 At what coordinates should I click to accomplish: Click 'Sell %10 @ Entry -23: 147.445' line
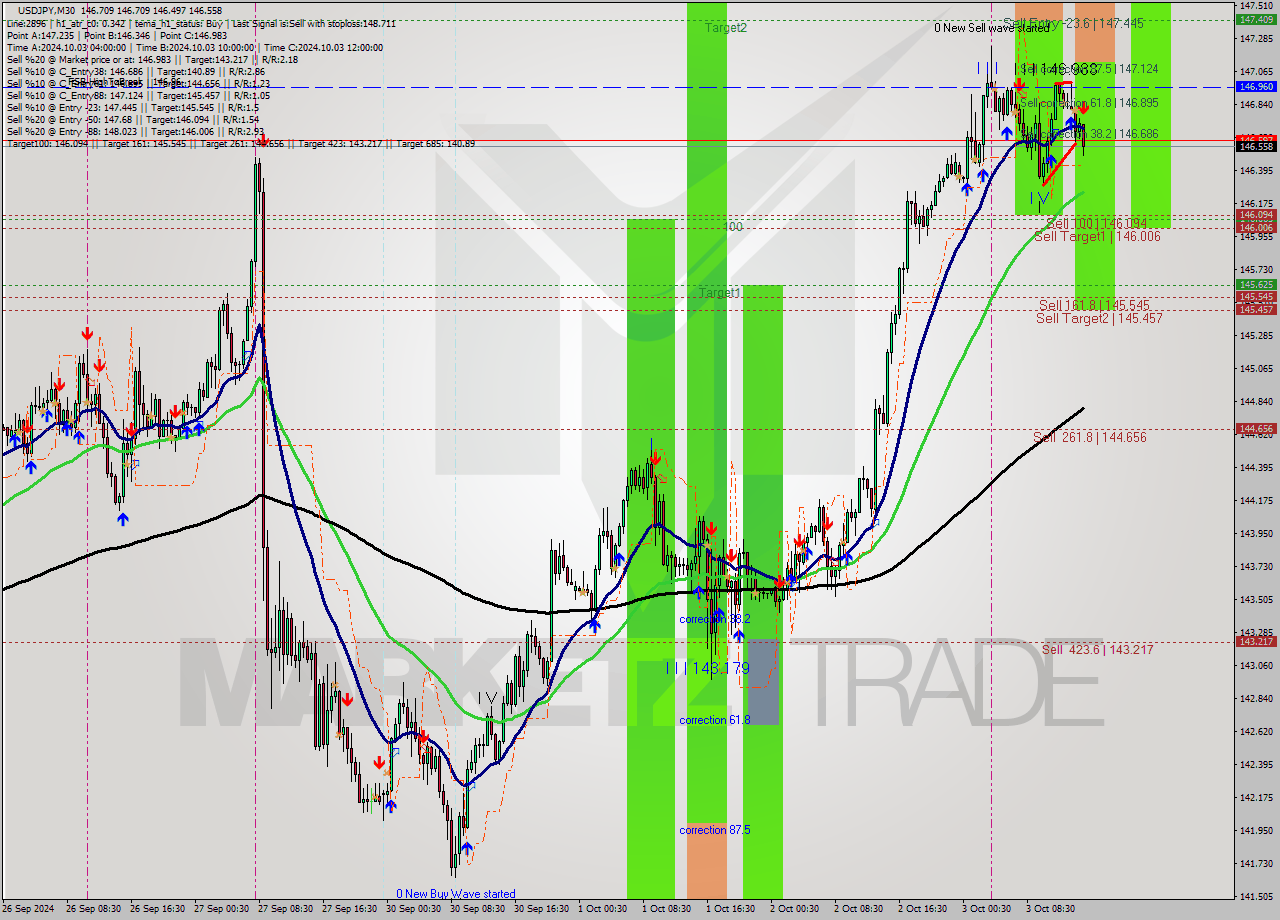click(132, 108)
